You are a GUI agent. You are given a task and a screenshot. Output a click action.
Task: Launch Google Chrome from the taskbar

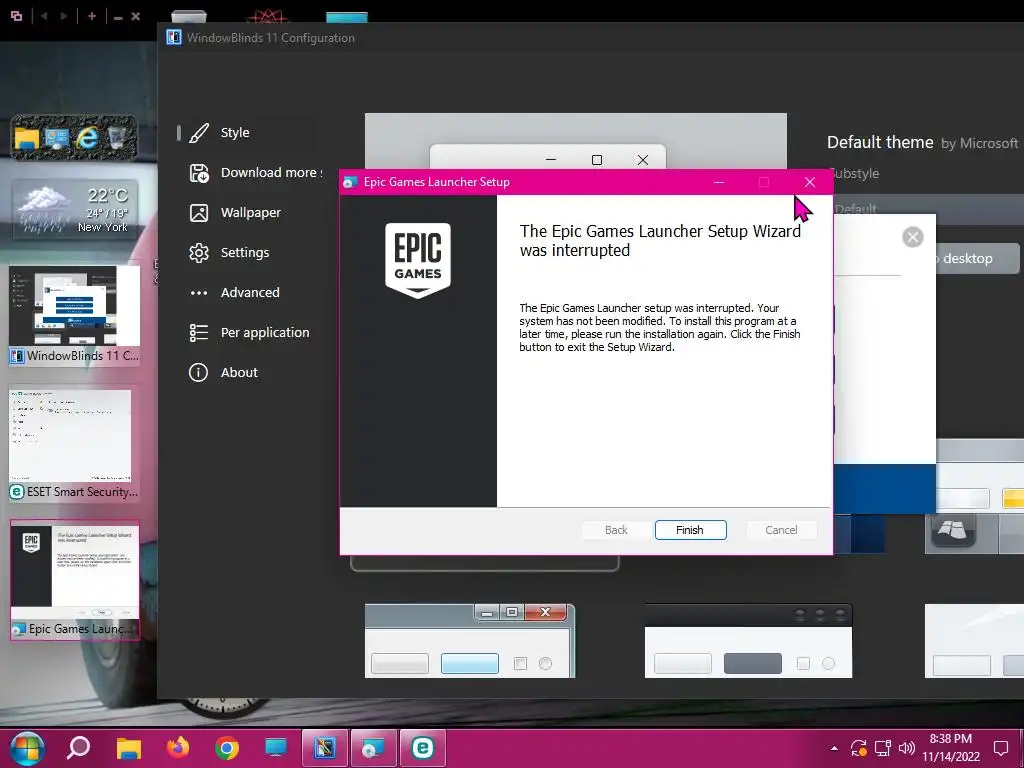(x=227, y=748)
